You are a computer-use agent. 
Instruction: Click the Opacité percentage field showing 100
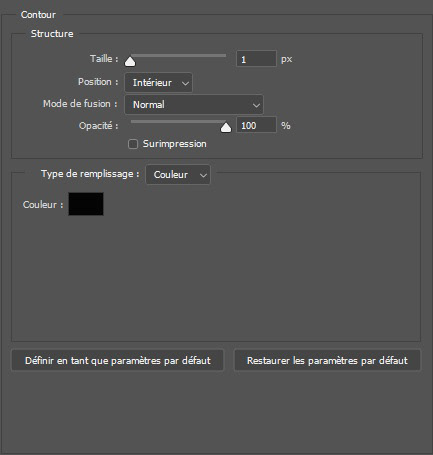tap(256, 125)
